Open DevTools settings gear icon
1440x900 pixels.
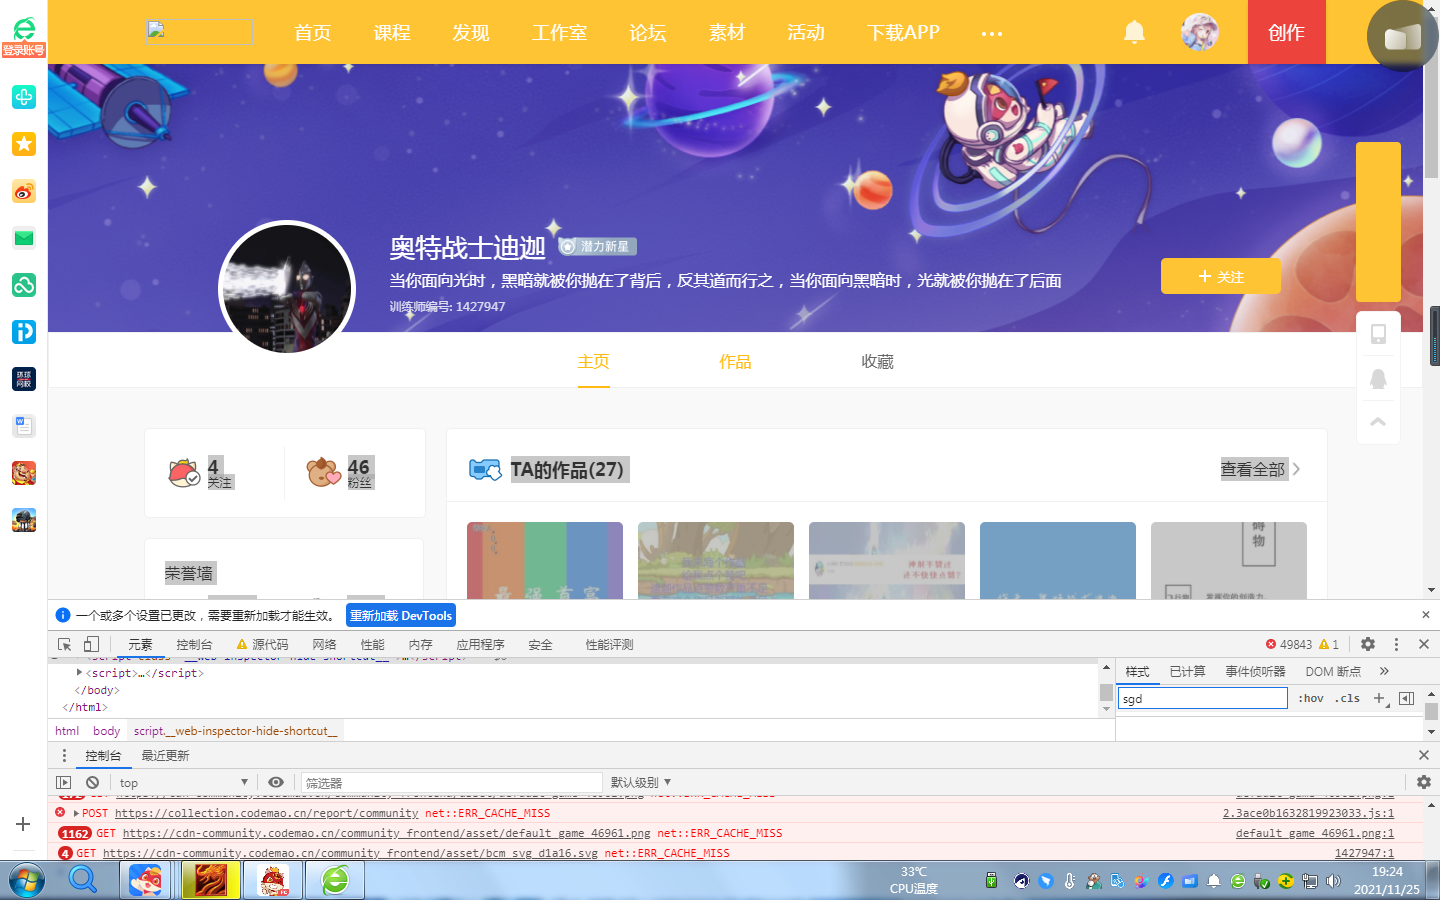[x=1368, y=645]
